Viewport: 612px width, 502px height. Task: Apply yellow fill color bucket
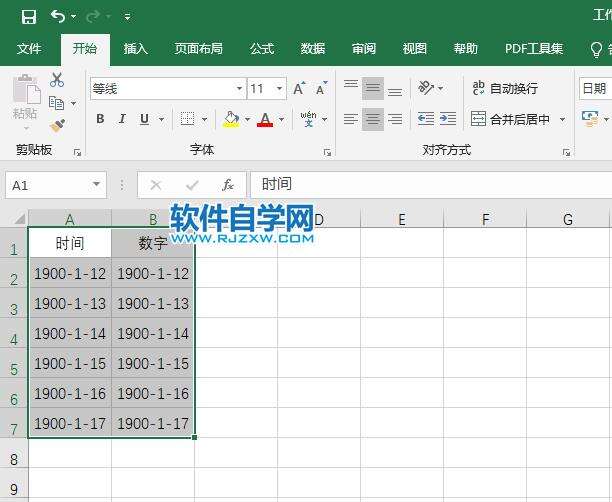[x=231, y=119]
